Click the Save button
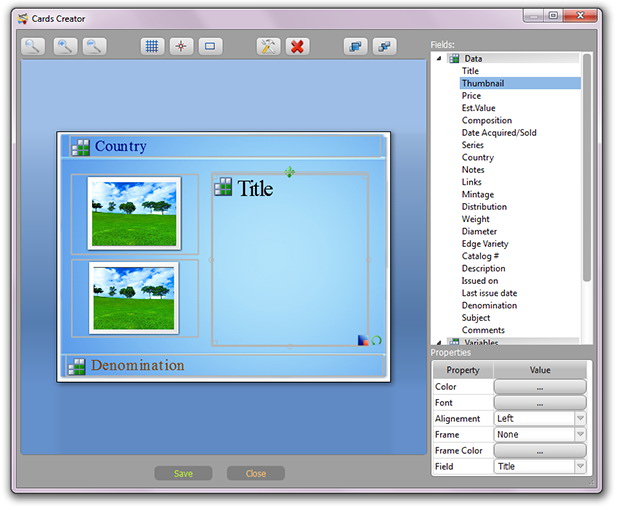 tap(183, 473)
